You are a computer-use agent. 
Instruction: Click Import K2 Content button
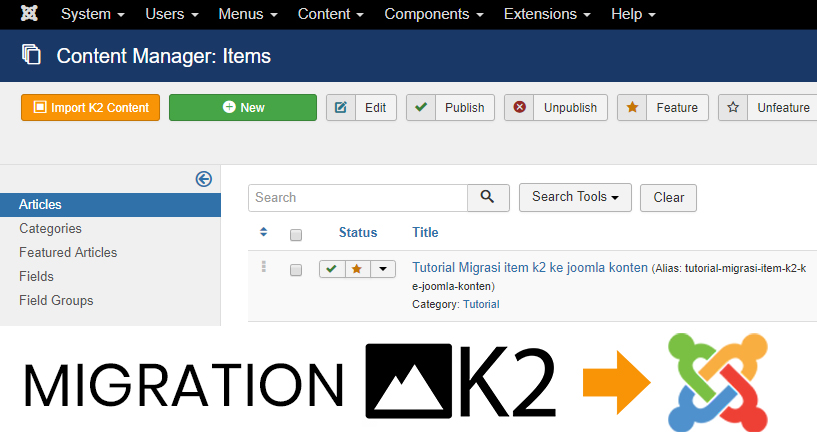click(x=91, y=107)
